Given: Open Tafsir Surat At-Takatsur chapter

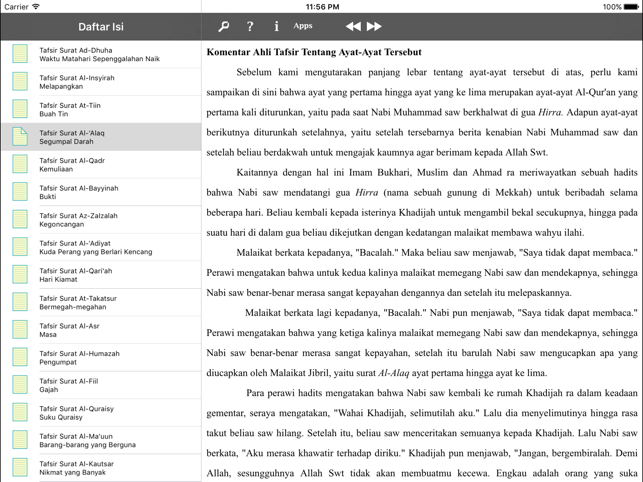Looking at the screenshot, I should pyautogui.click(x=100, y=302).
